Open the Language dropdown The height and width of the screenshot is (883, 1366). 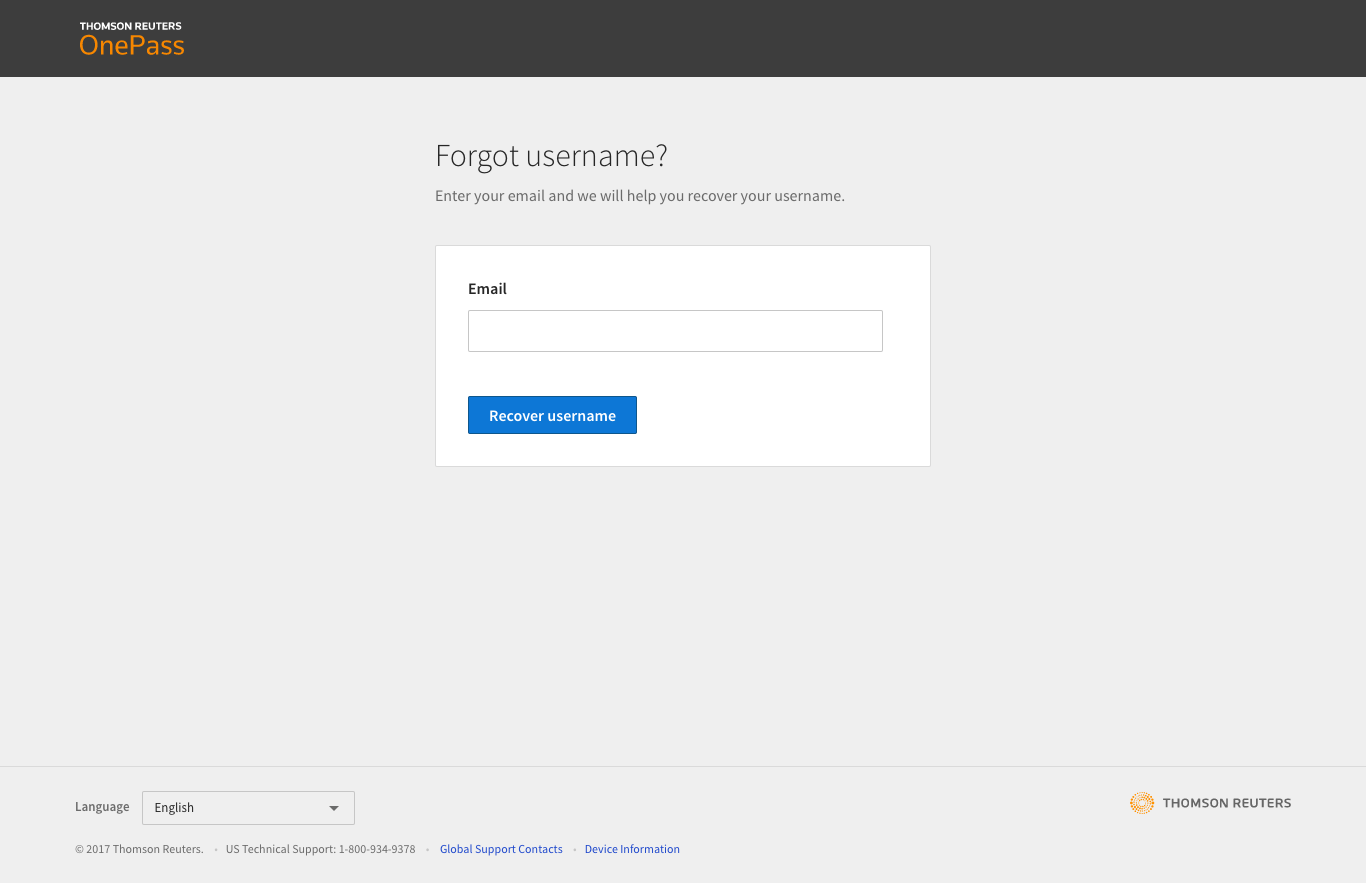[248, 808]
